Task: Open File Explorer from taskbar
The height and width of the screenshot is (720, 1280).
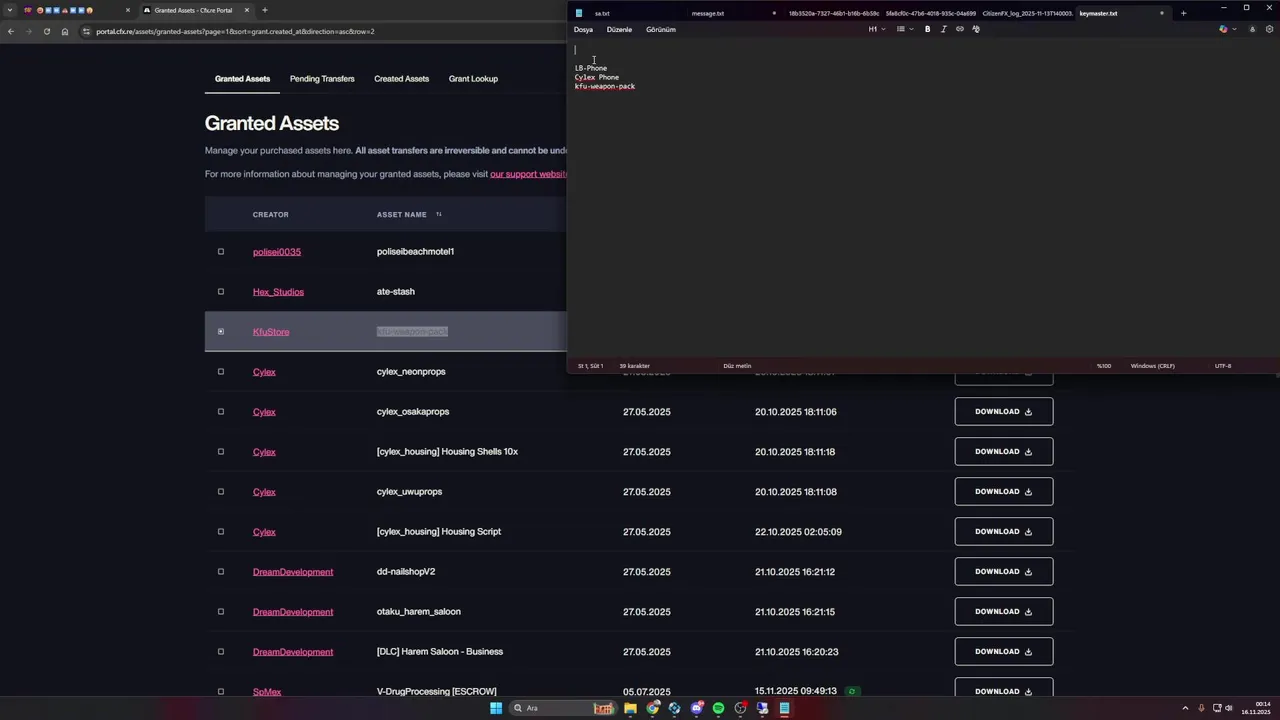Action: click(x=630, y=708)
